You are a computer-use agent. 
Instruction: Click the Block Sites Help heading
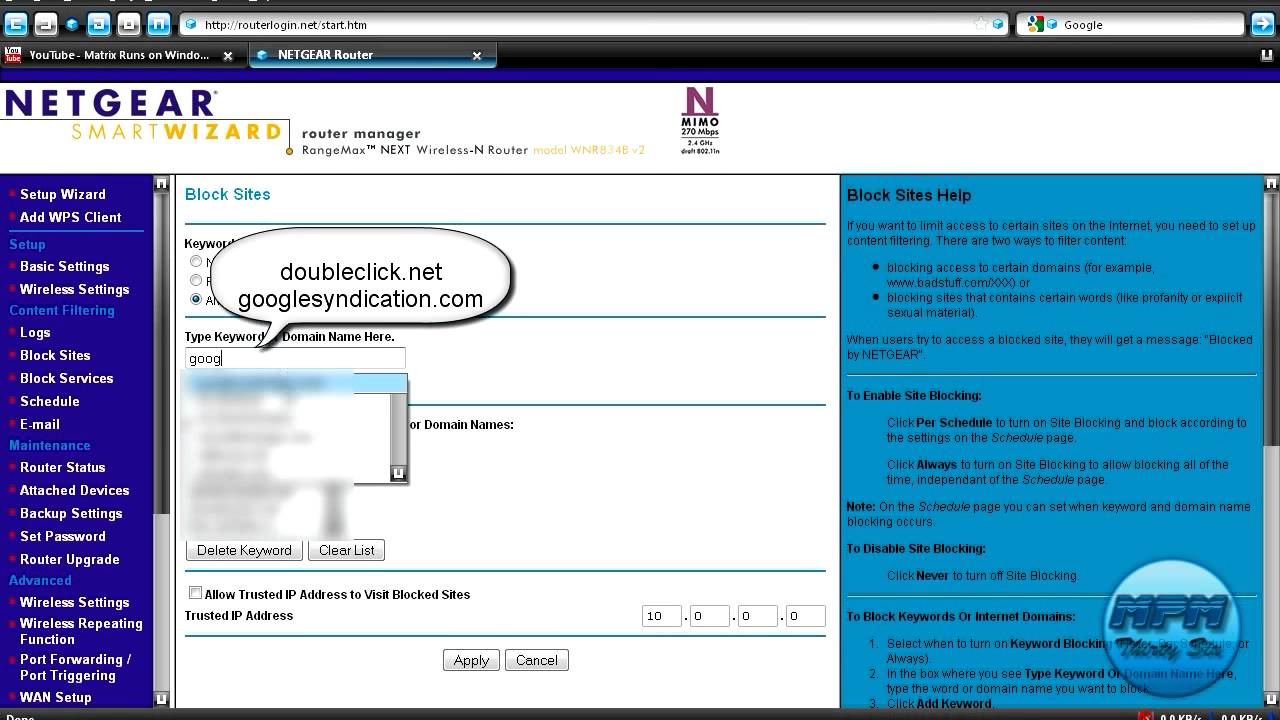(x=909, y=195)
